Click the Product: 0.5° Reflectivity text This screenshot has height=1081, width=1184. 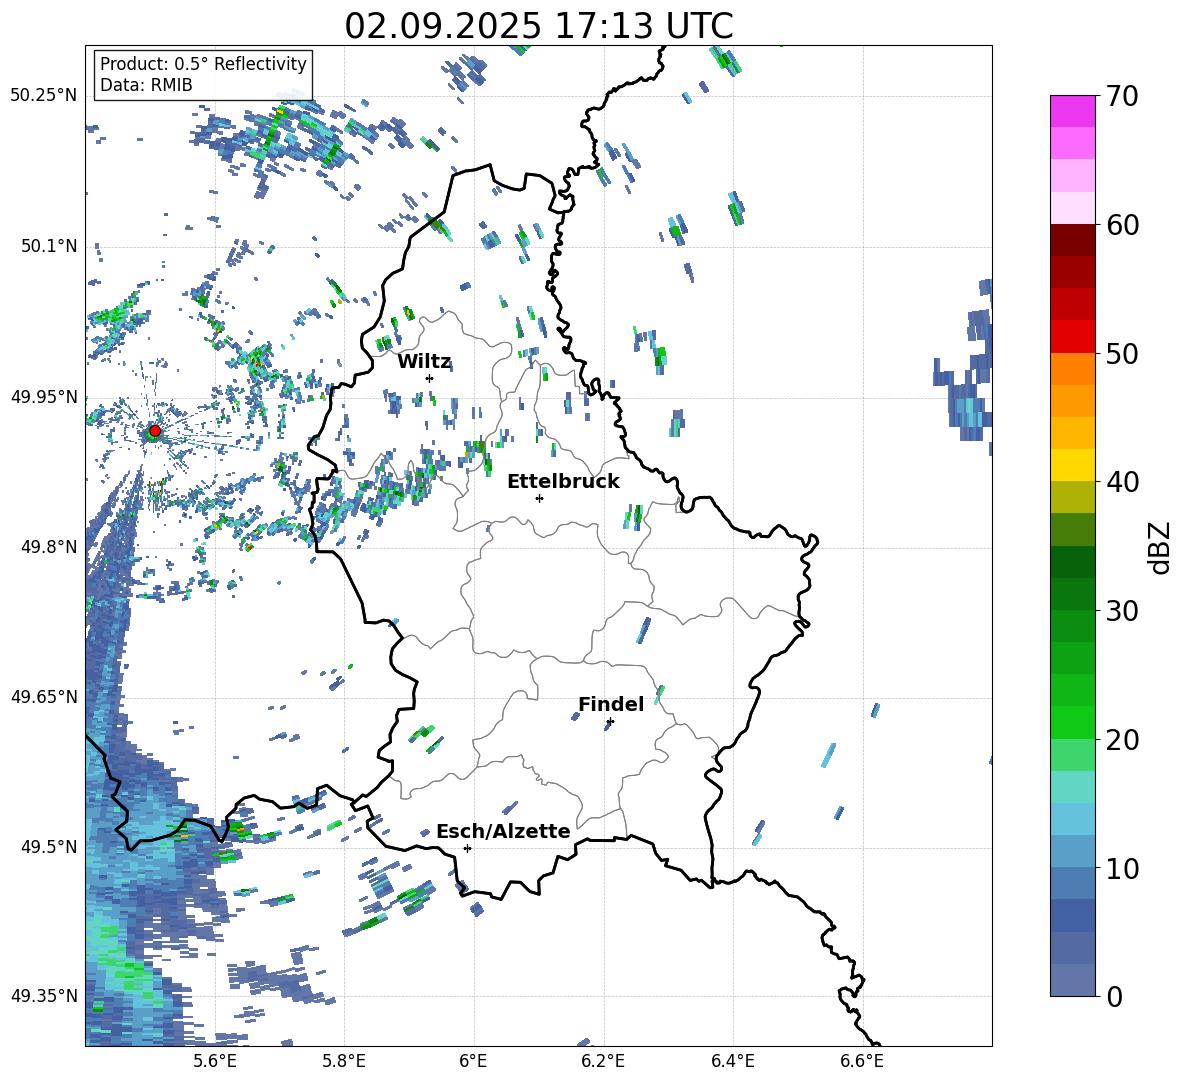[203, 64]
